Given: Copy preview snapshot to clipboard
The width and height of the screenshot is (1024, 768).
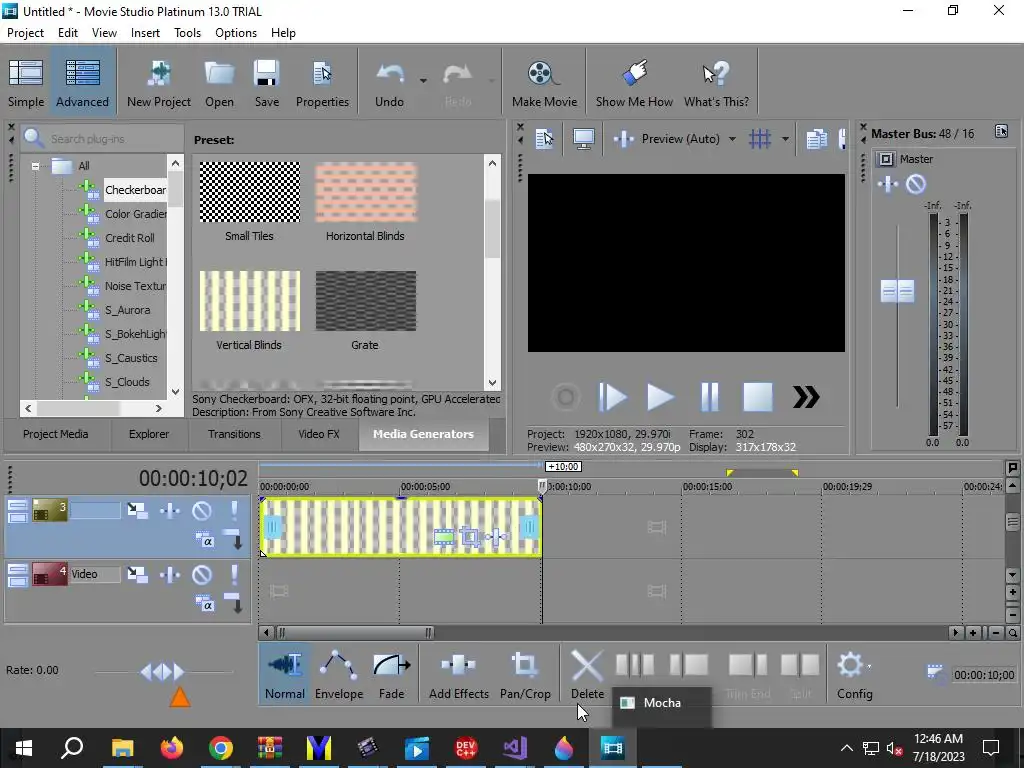Looking at the screenshot, I should 816,138.
